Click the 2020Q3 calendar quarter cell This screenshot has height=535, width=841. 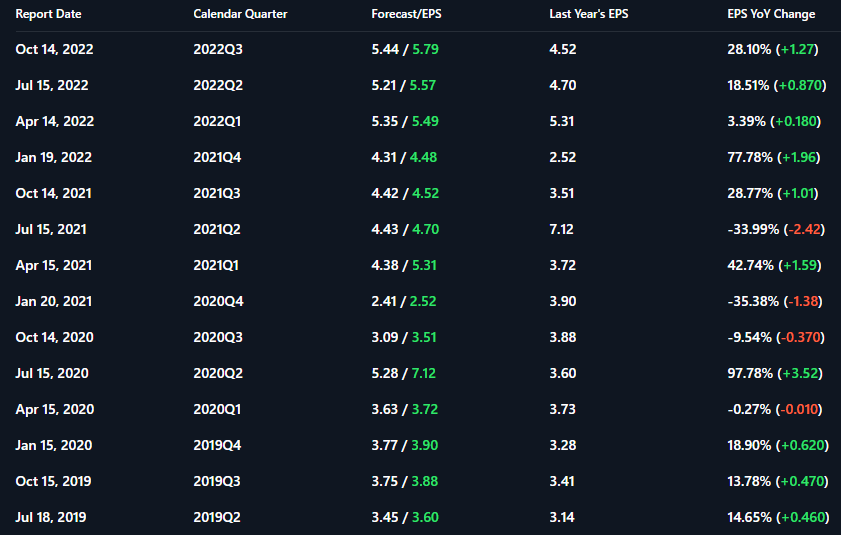tap(218, 337)
